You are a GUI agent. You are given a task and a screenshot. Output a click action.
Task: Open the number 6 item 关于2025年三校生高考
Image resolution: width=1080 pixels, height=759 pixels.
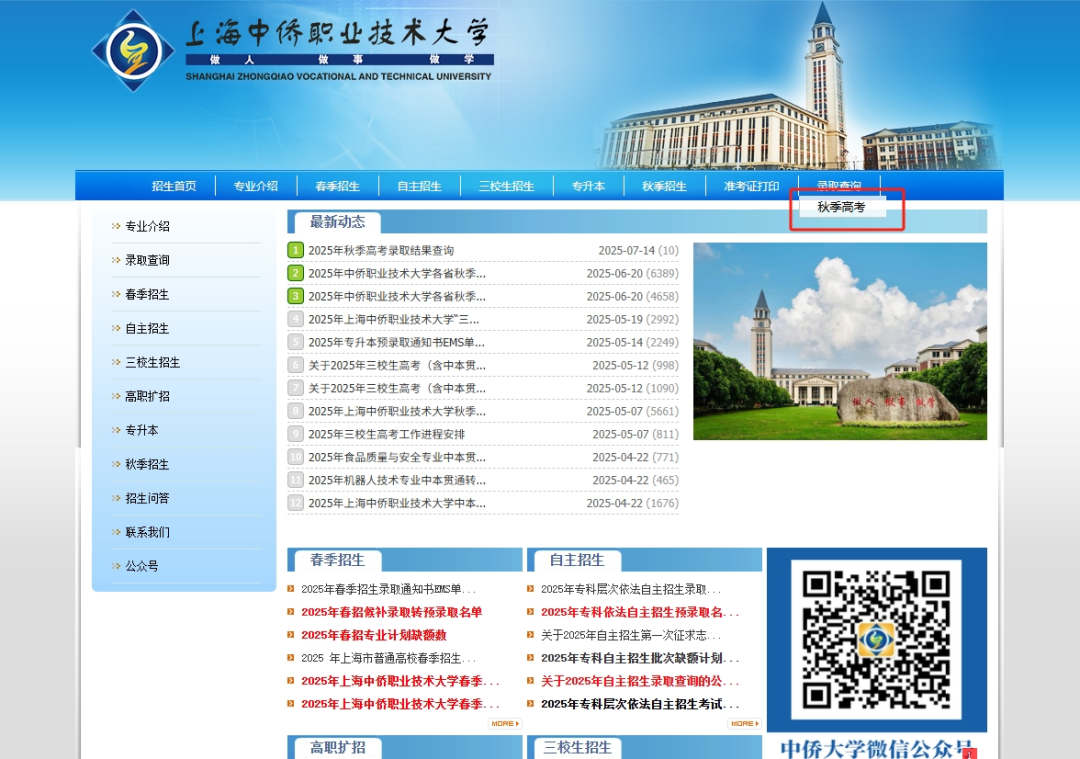pos(397,365)
